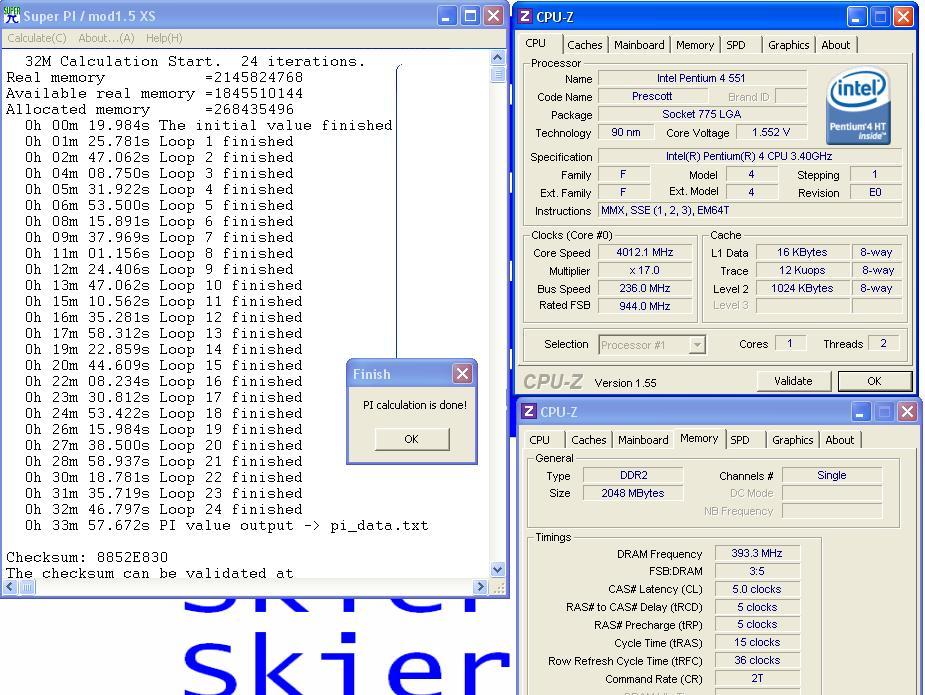Viewport: 925px width, 695px height.
Task: Click the CPU-Z logo icon in upper window title
Action: [x=524, y=17]
